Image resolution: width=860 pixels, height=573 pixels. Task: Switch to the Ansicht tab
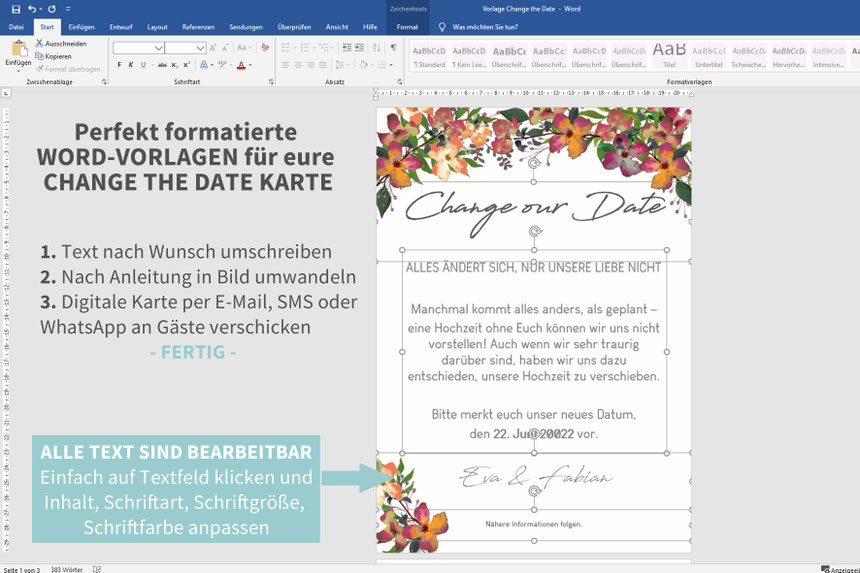pyautogui.click(x=337, y=27)
